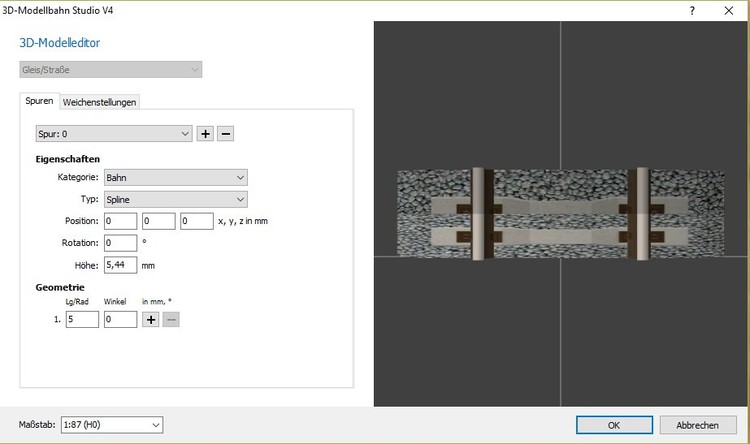This screenshot has height=444, width=750.
Task: Remove track with minus button next to Spur: 0
Action: click(x=226, y=134)
